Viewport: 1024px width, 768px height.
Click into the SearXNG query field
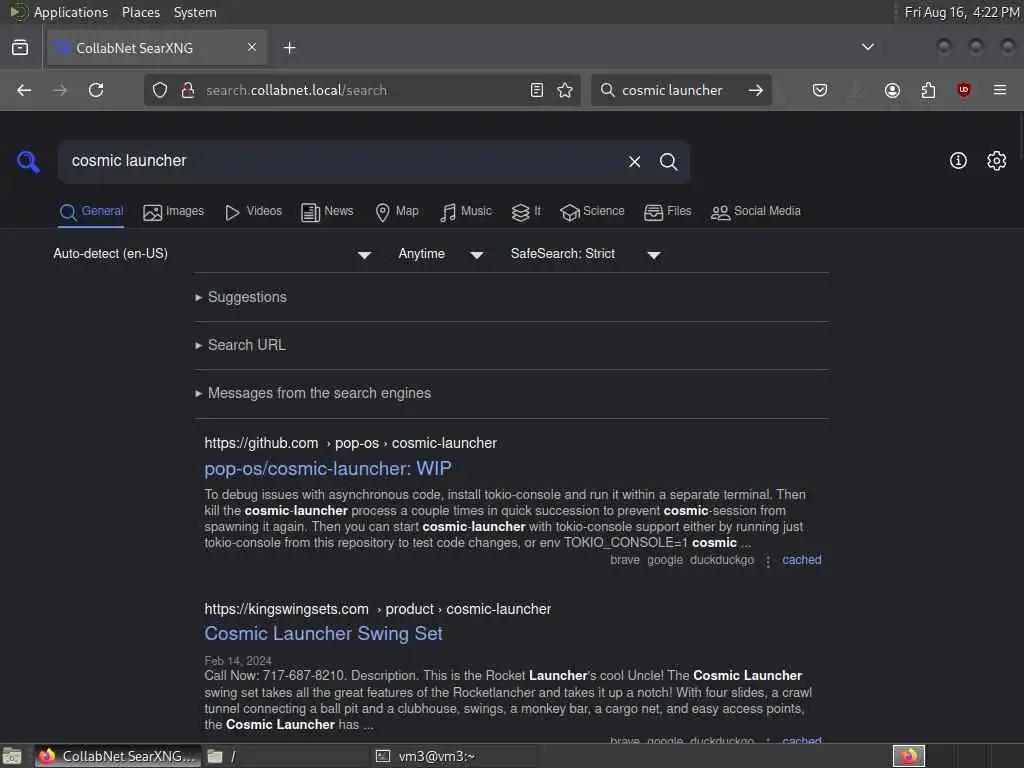340,161
